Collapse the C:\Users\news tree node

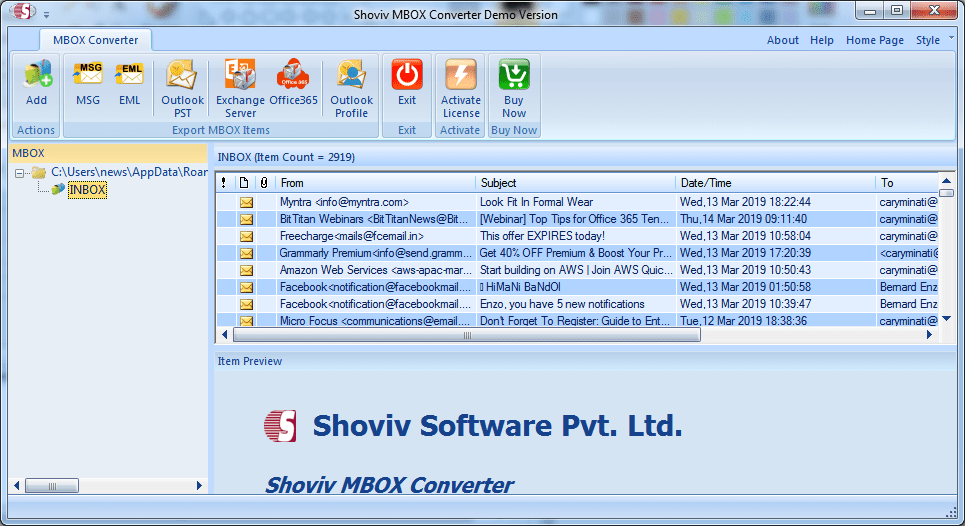click(19, 173)
